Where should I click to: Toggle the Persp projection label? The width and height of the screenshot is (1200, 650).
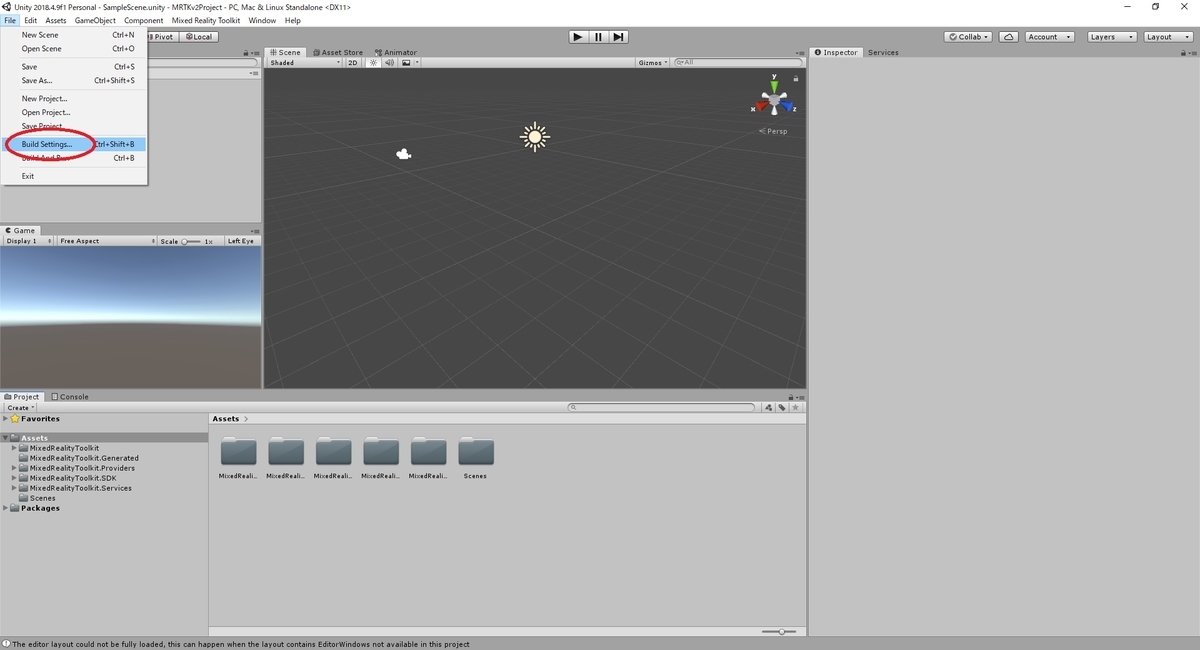[774, 131]
